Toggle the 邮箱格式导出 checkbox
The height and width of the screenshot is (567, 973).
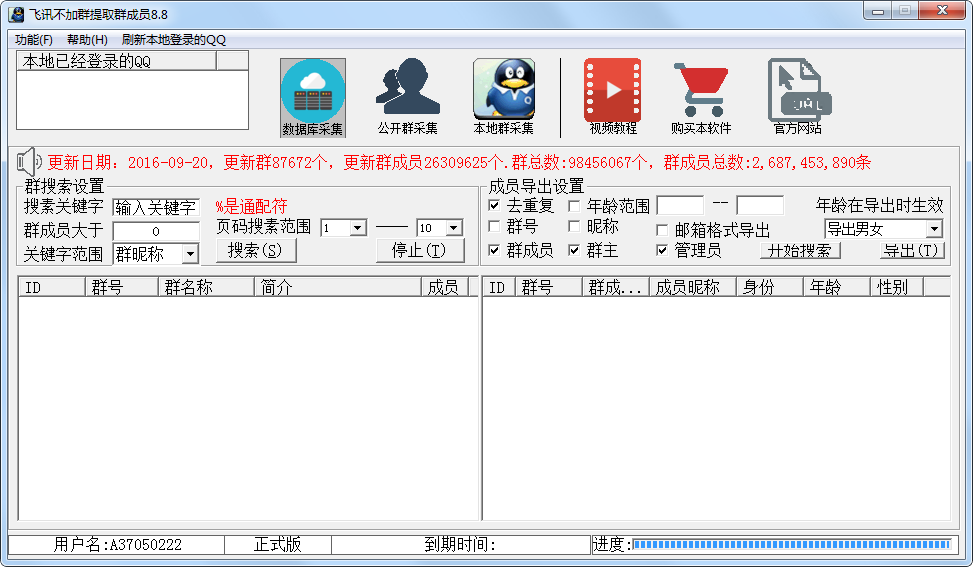[662, 230]
